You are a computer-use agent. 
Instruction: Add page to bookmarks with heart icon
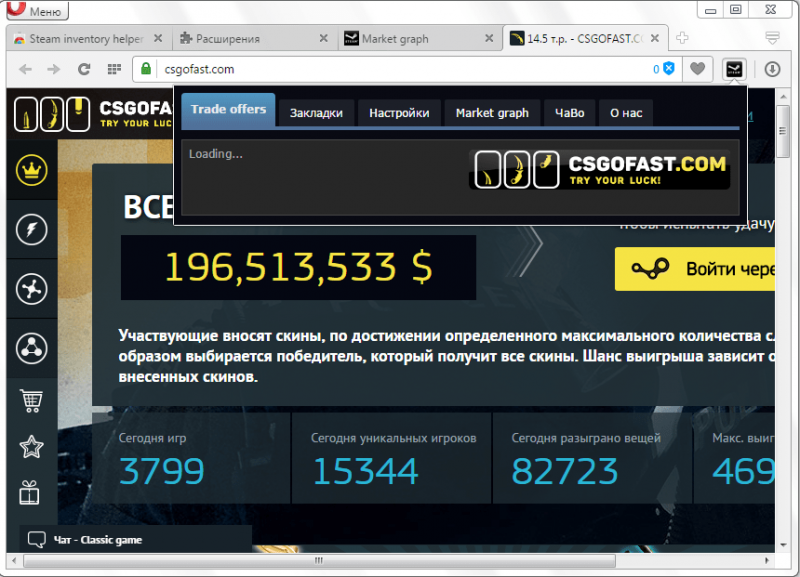(x=697, y=68)
